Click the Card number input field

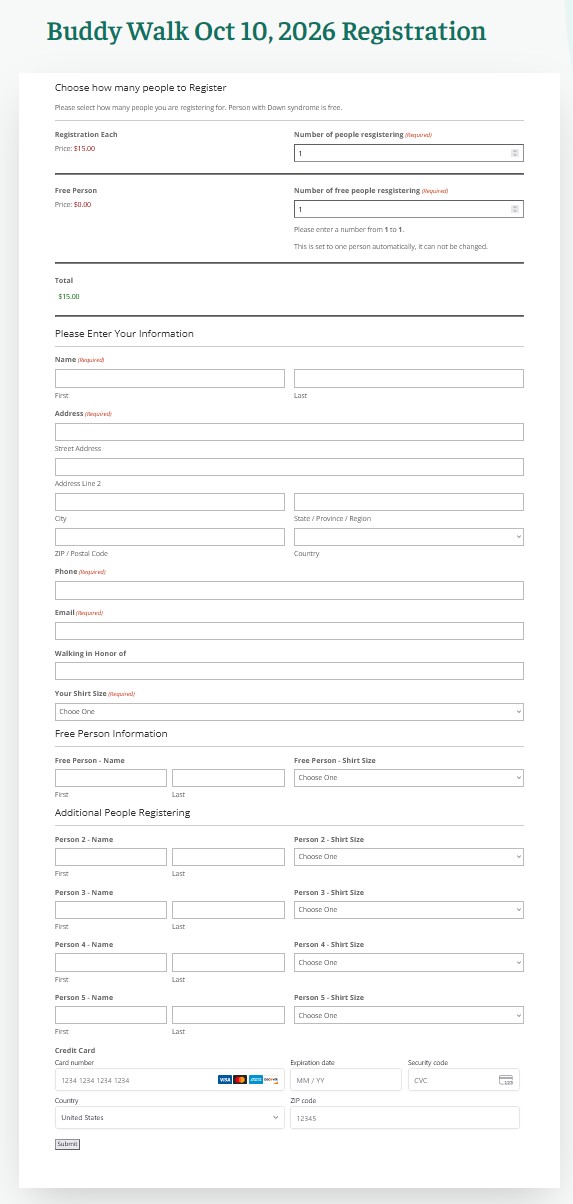click(x=170, y=1080)
